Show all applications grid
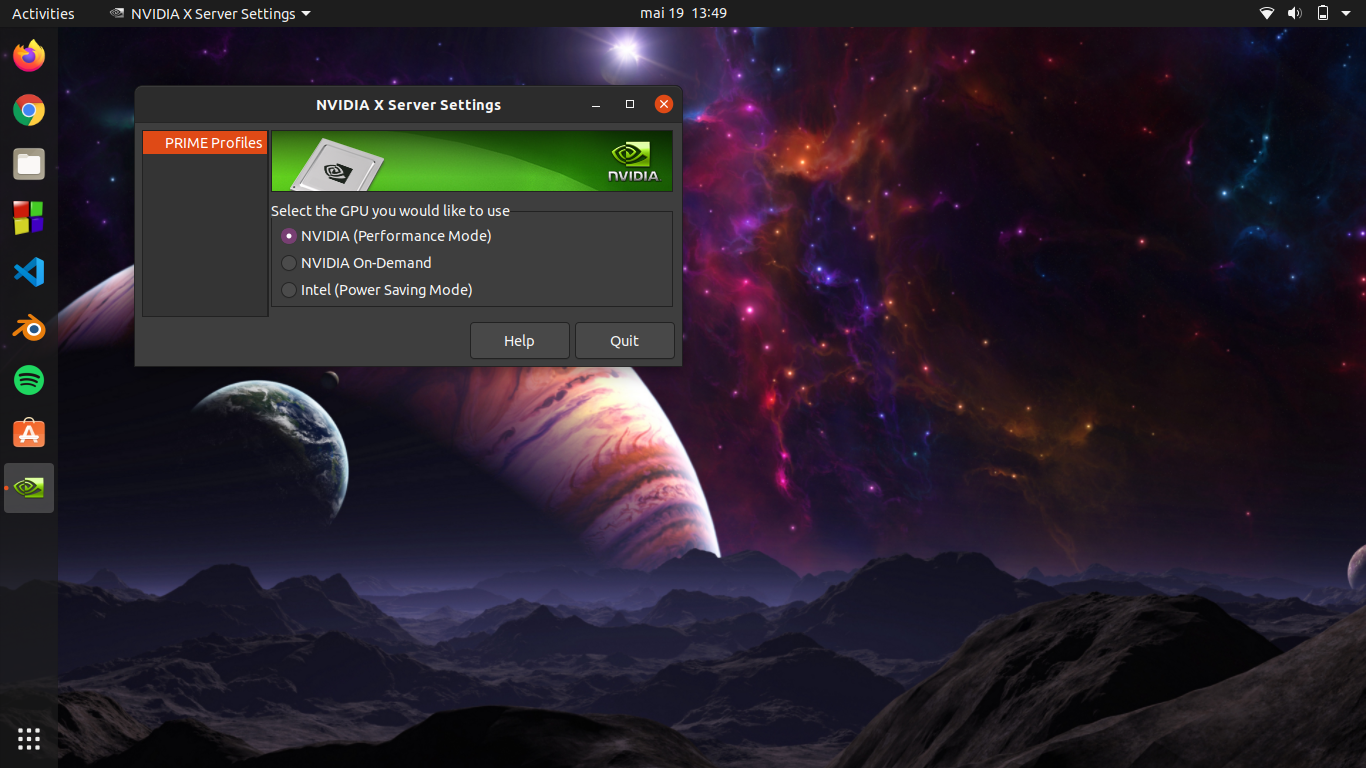Image resolution: width=1366 pixels, height=768 pixels. coord(29,739)
